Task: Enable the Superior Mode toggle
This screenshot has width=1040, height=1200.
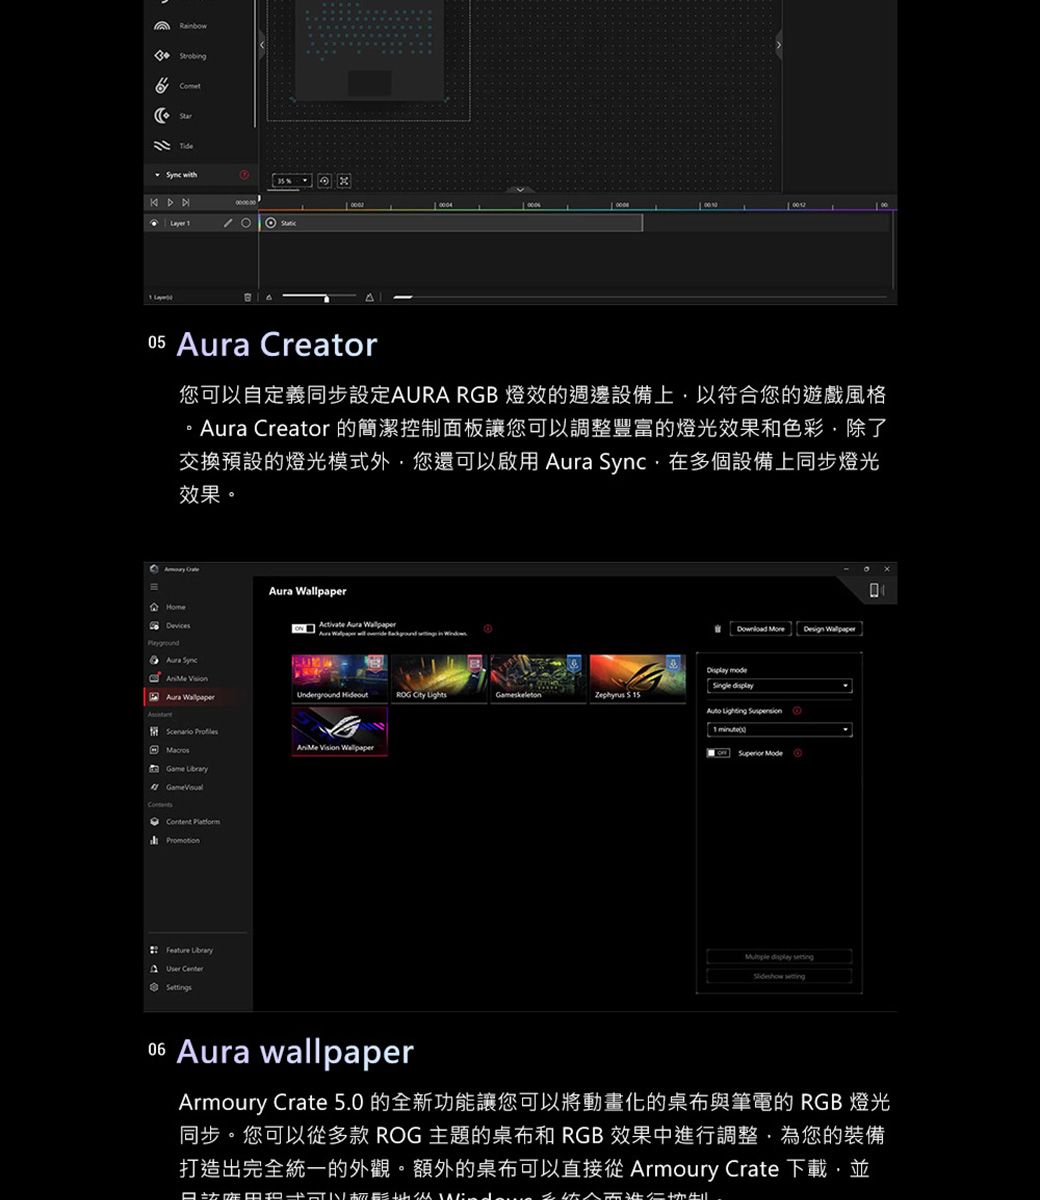Action: [718, 753]
